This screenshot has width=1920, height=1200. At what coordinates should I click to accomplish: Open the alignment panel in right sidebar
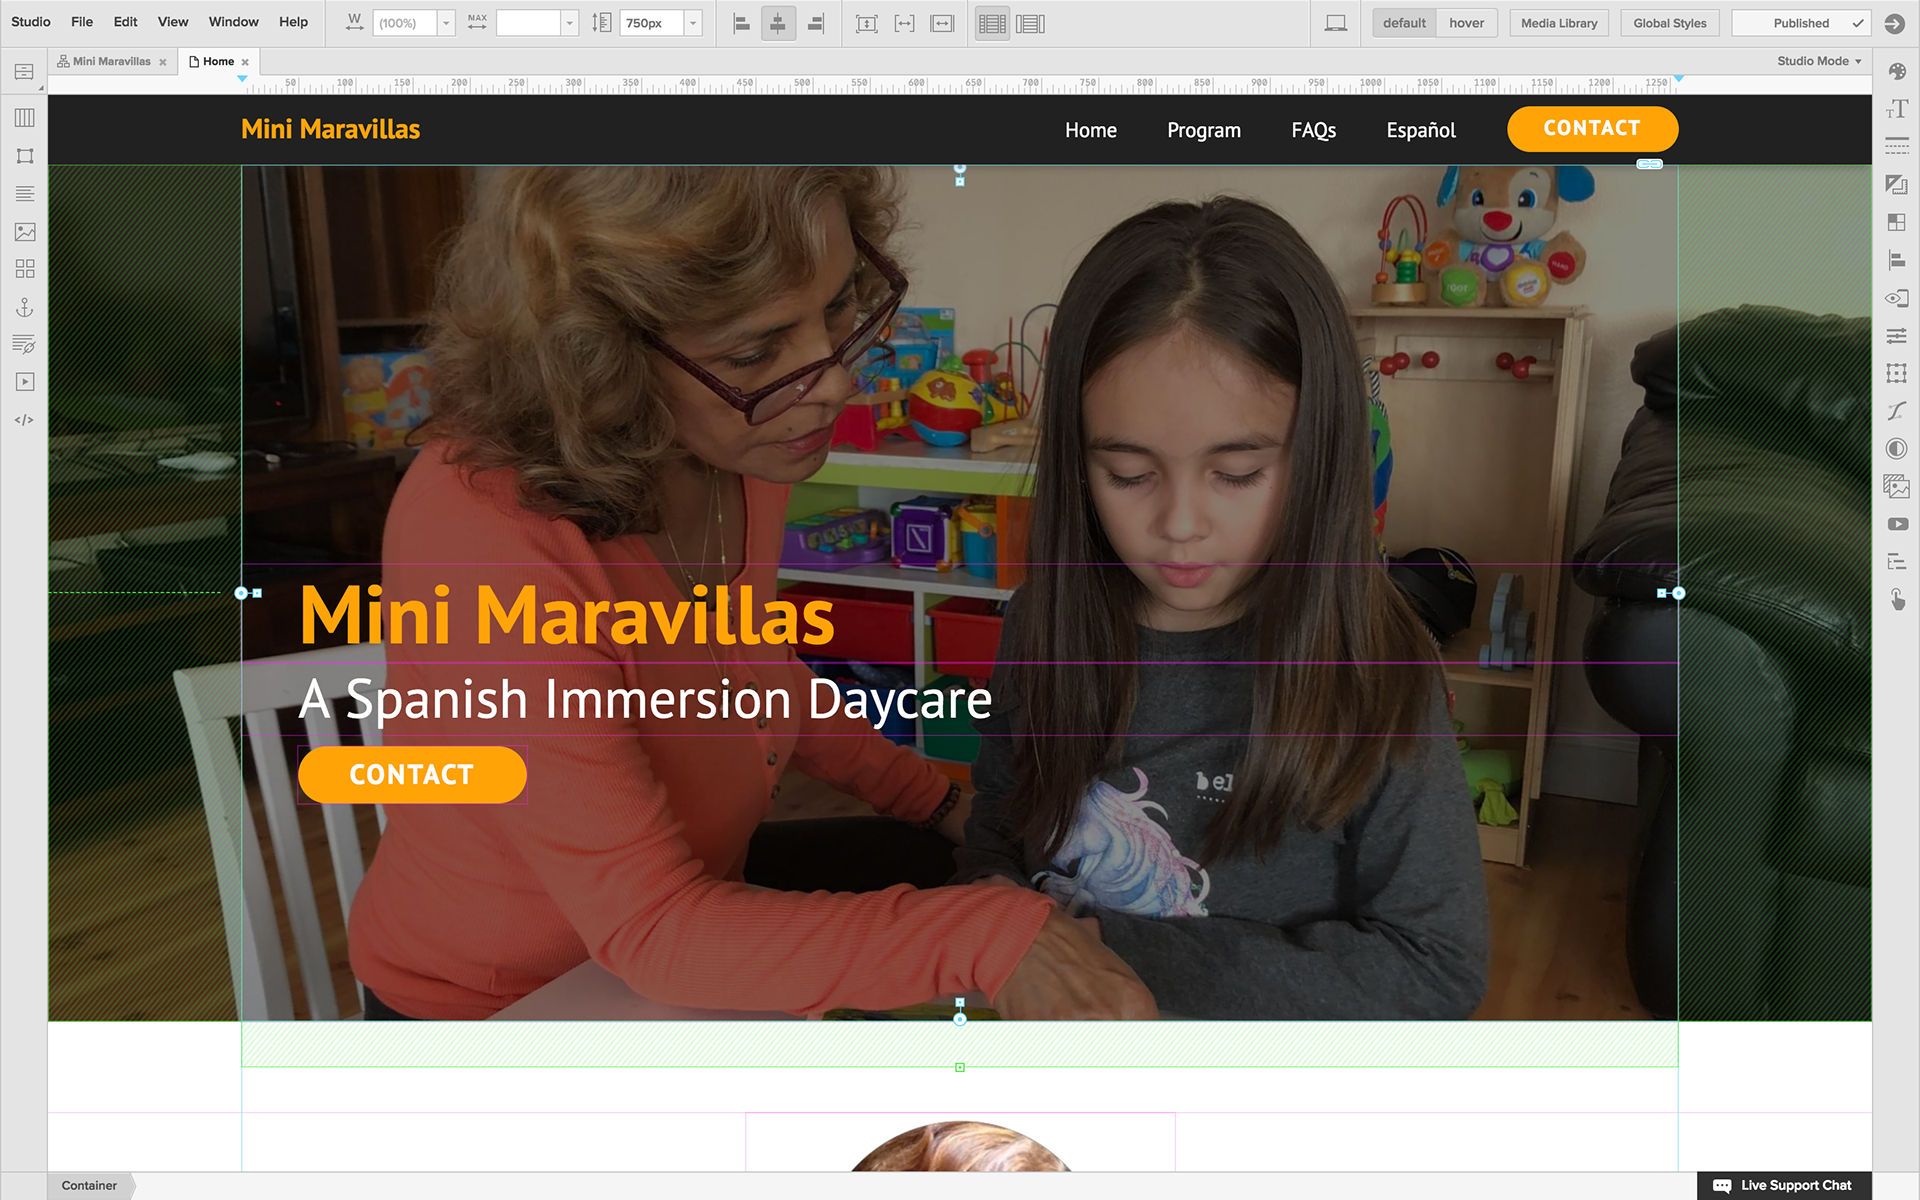[1897, 260]
